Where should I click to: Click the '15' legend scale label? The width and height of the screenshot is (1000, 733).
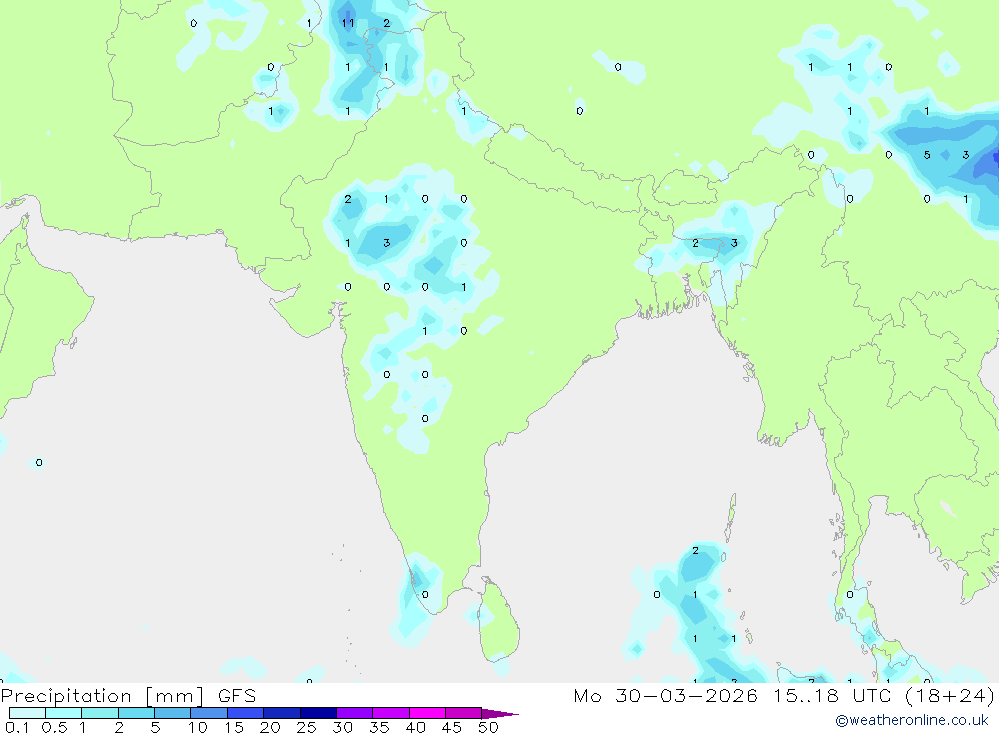pyautogui.click(x=234, y=727)
